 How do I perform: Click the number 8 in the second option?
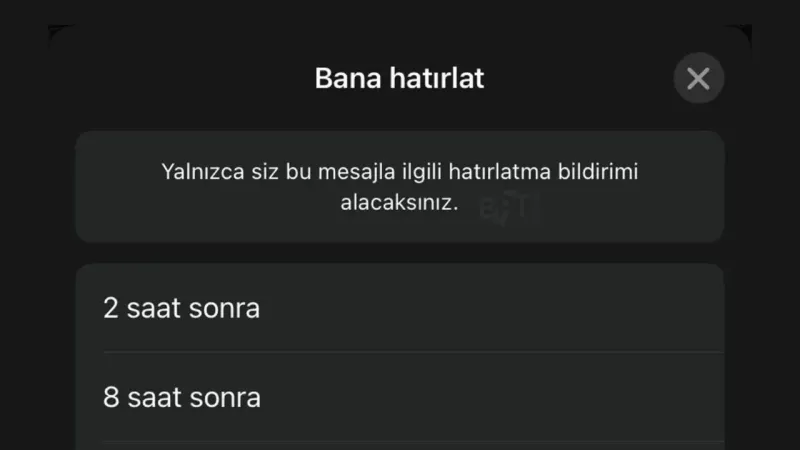tap(111, 398)
